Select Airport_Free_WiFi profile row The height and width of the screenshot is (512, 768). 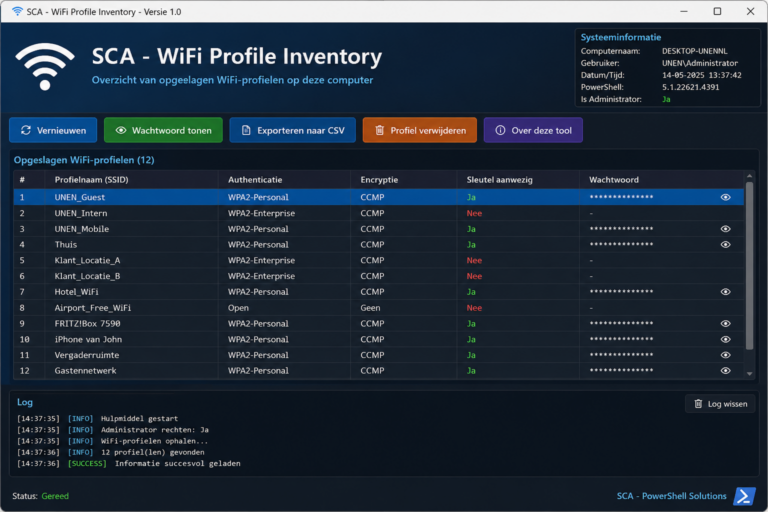379,308
